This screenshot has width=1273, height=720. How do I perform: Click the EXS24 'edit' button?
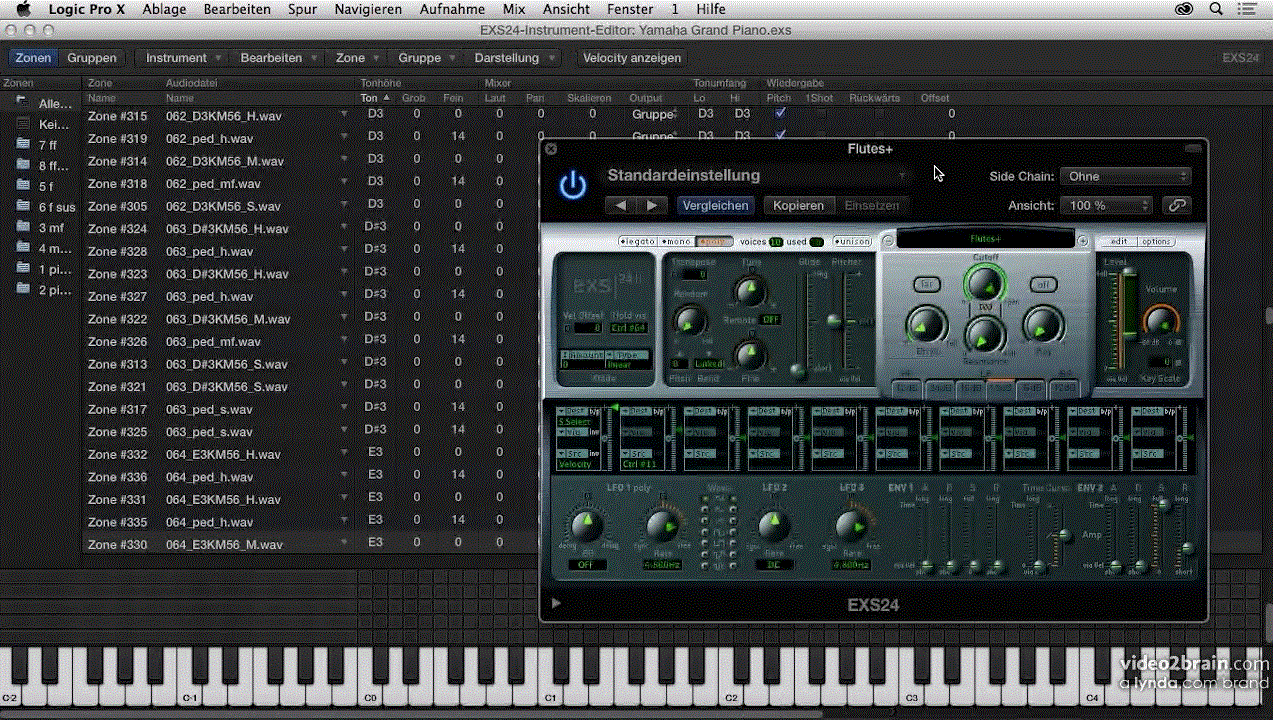[x=1118, y=241]
